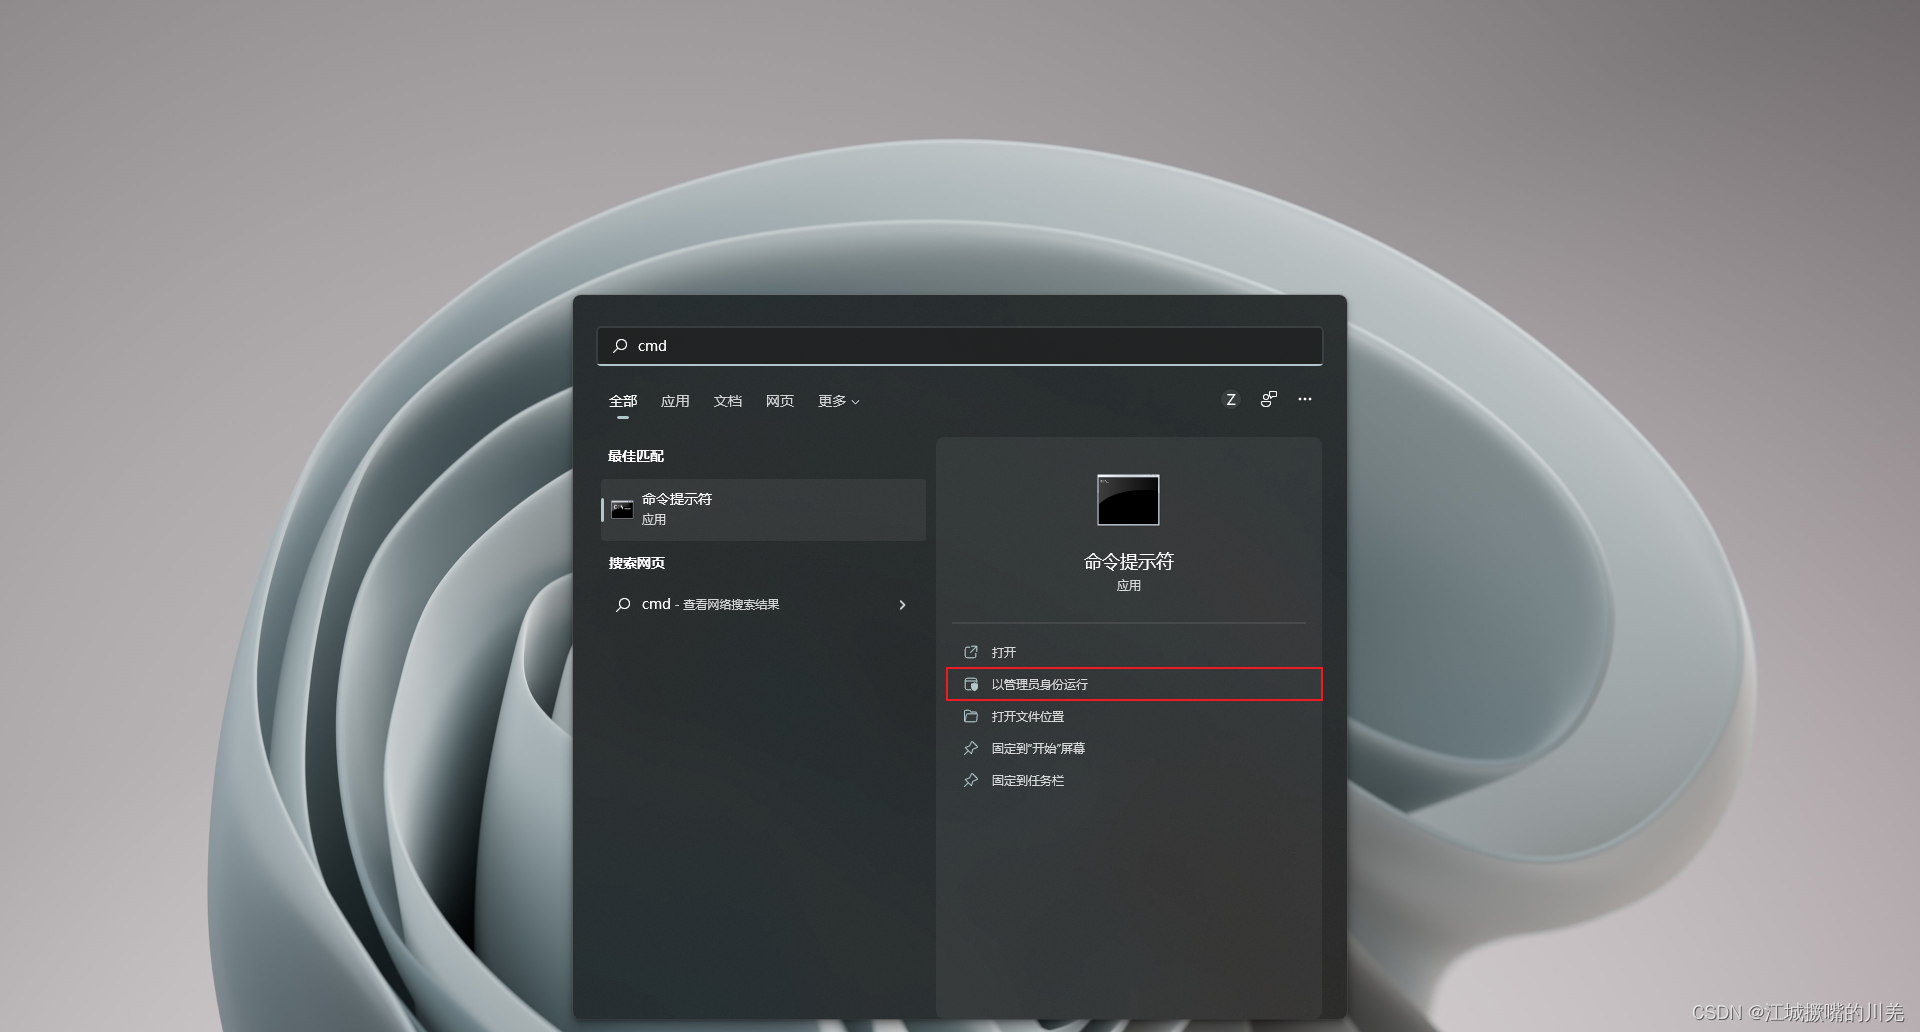The width and height of the screenshot is (1920, 1032).
Task: Open the feedback/connected accounts icon
Action: (x=1268, y=400)
